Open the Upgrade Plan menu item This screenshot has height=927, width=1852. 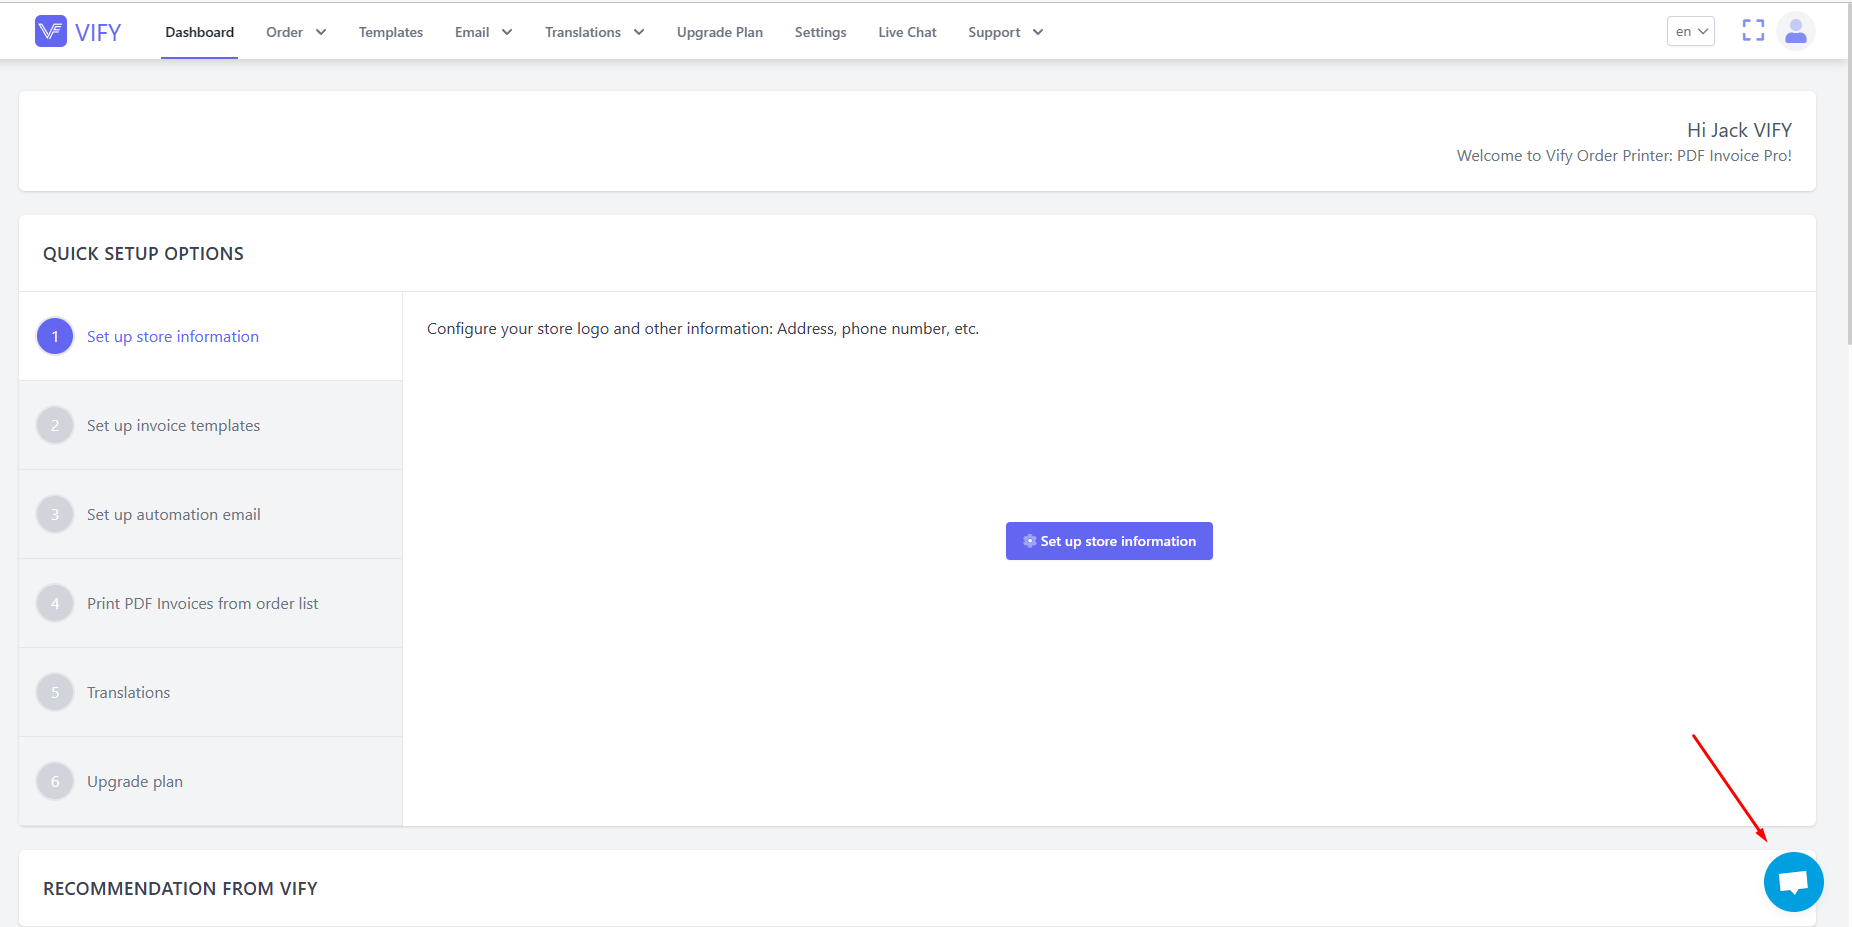(x=720, y=32)
